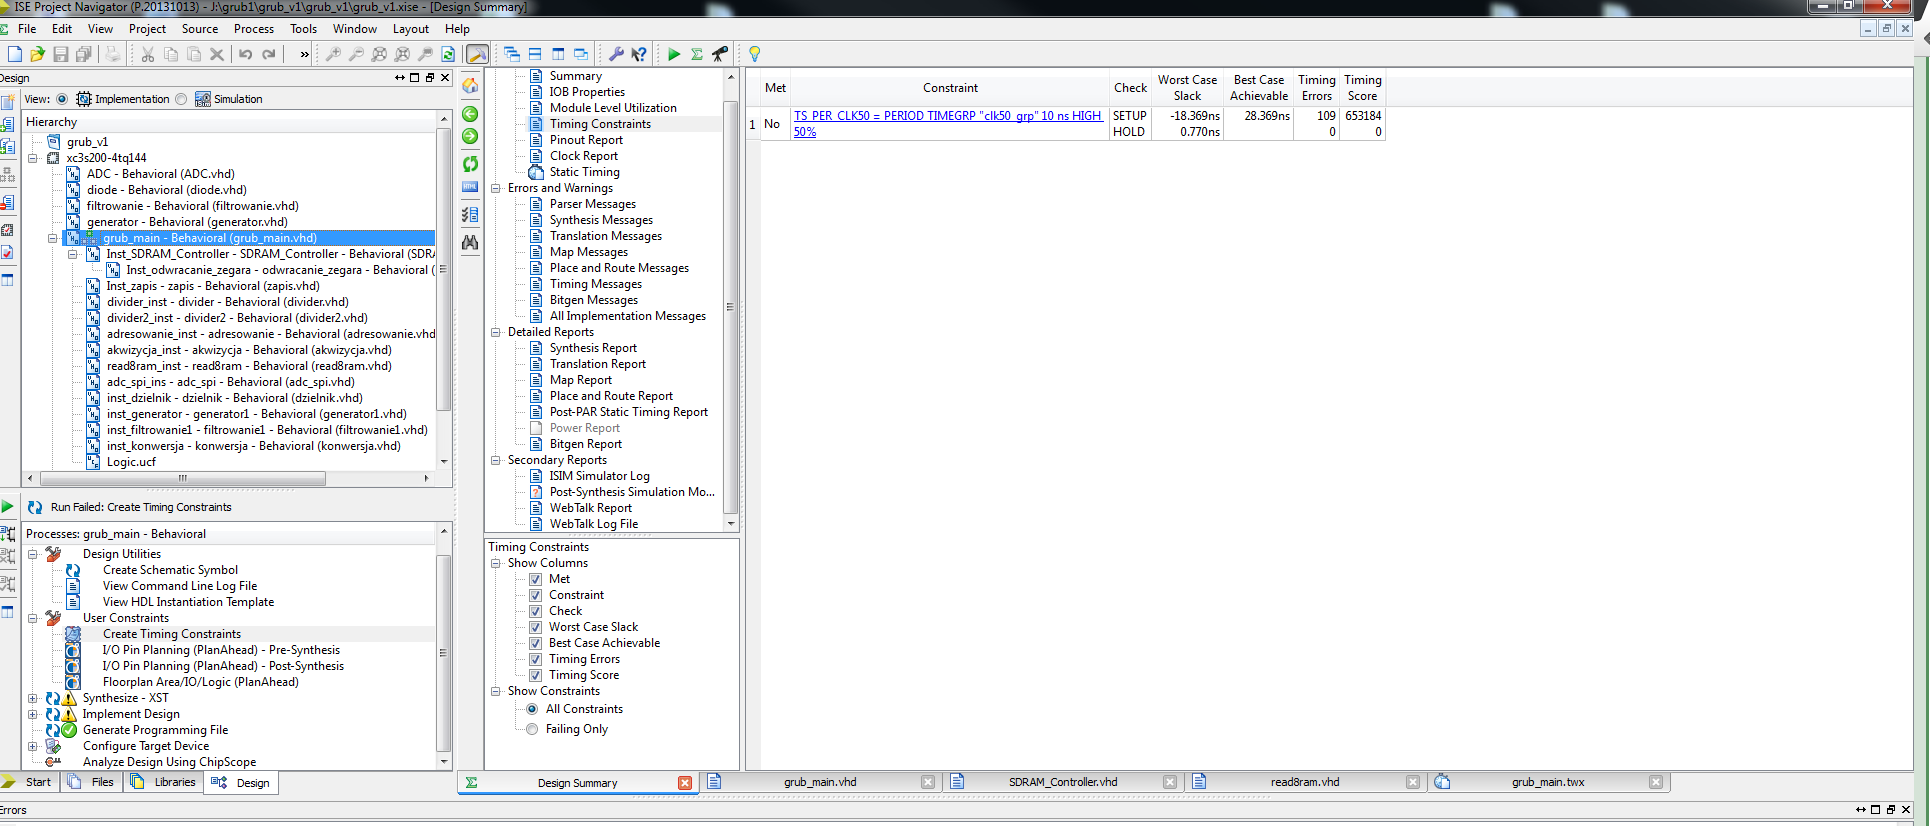Open the Place and Route Report
Screen dimensions: 1930x826
[x=611, y=396]
